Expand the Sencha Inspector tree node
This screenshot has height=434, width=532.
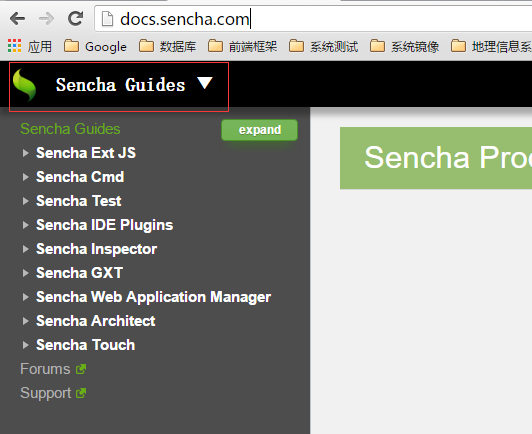(x=25, y=249)
